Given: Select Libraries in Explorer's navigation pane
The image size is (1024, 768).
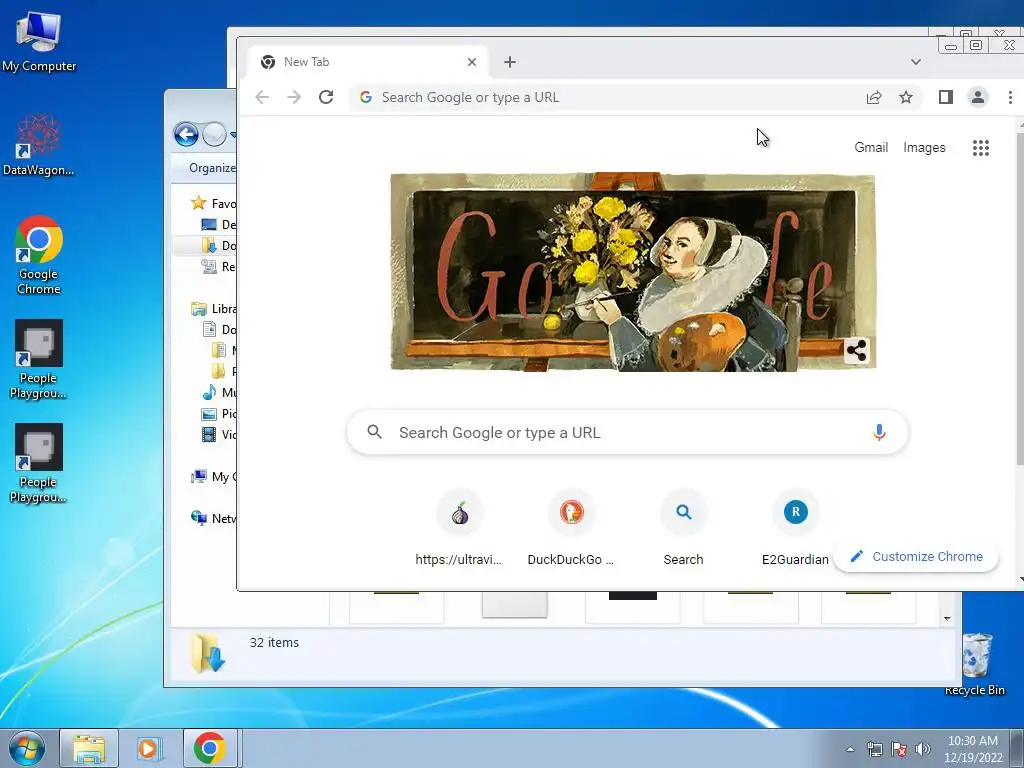Looking at the screenshot, I should [214, 309].
